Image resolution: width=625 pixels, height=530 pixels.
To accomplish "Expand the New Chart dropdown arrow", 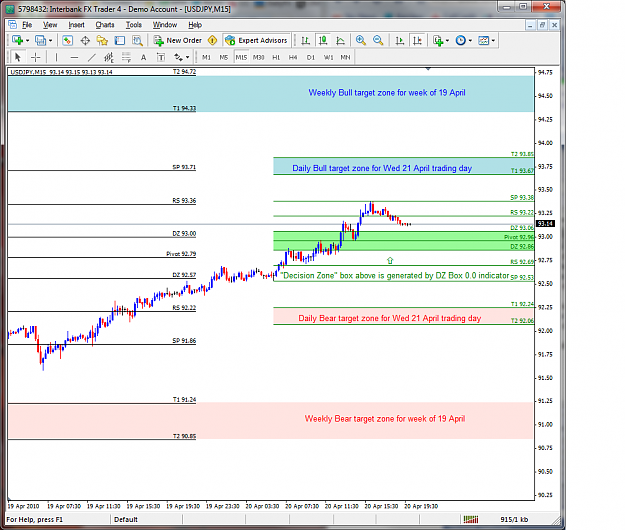I will [x=27, y=41].
